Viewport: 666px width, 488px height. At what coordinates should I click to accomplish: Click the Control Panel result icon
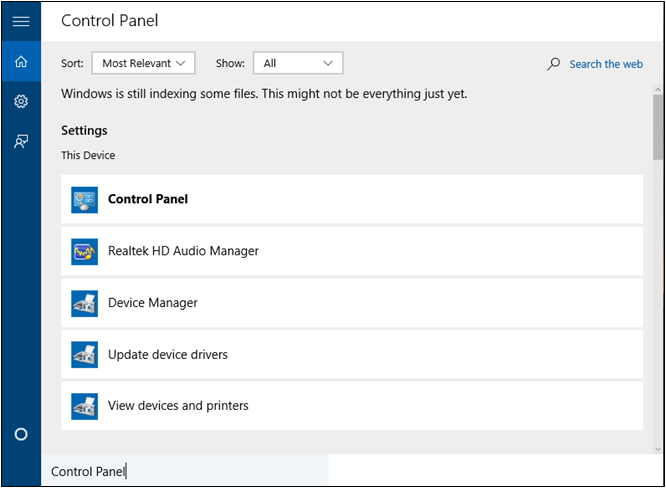point(85,199)
